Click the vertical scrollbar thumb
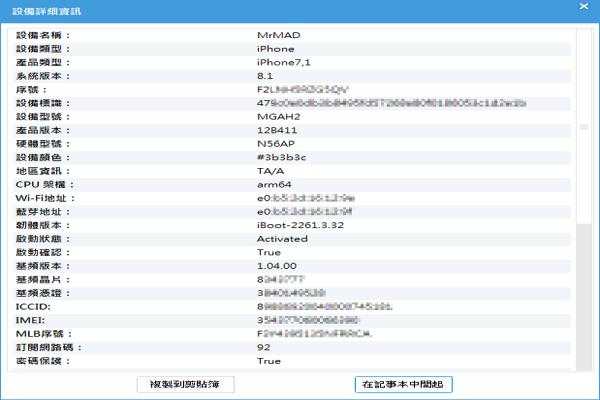Viewport: 600px width, 400px height. click(x=584, y=127)
